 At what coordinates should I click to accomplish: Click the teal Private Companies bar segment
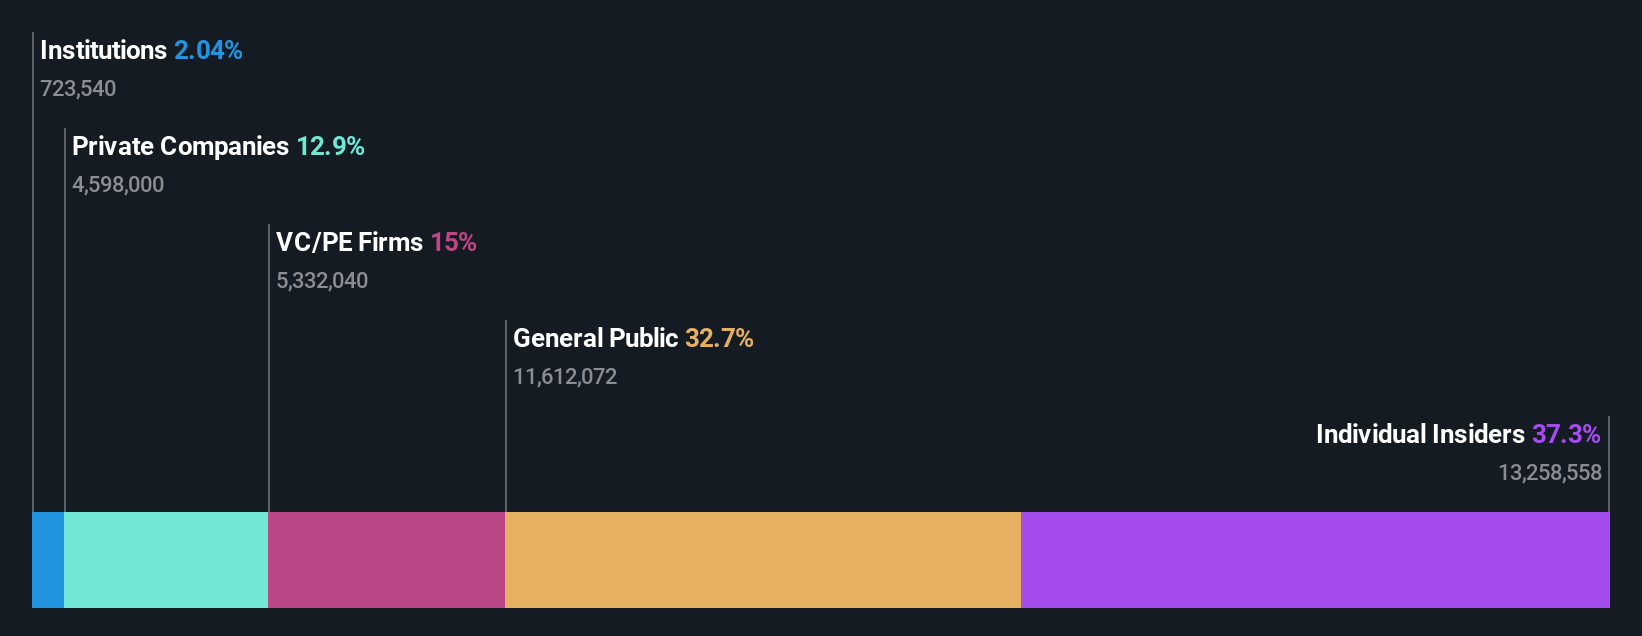click(166, 560)
